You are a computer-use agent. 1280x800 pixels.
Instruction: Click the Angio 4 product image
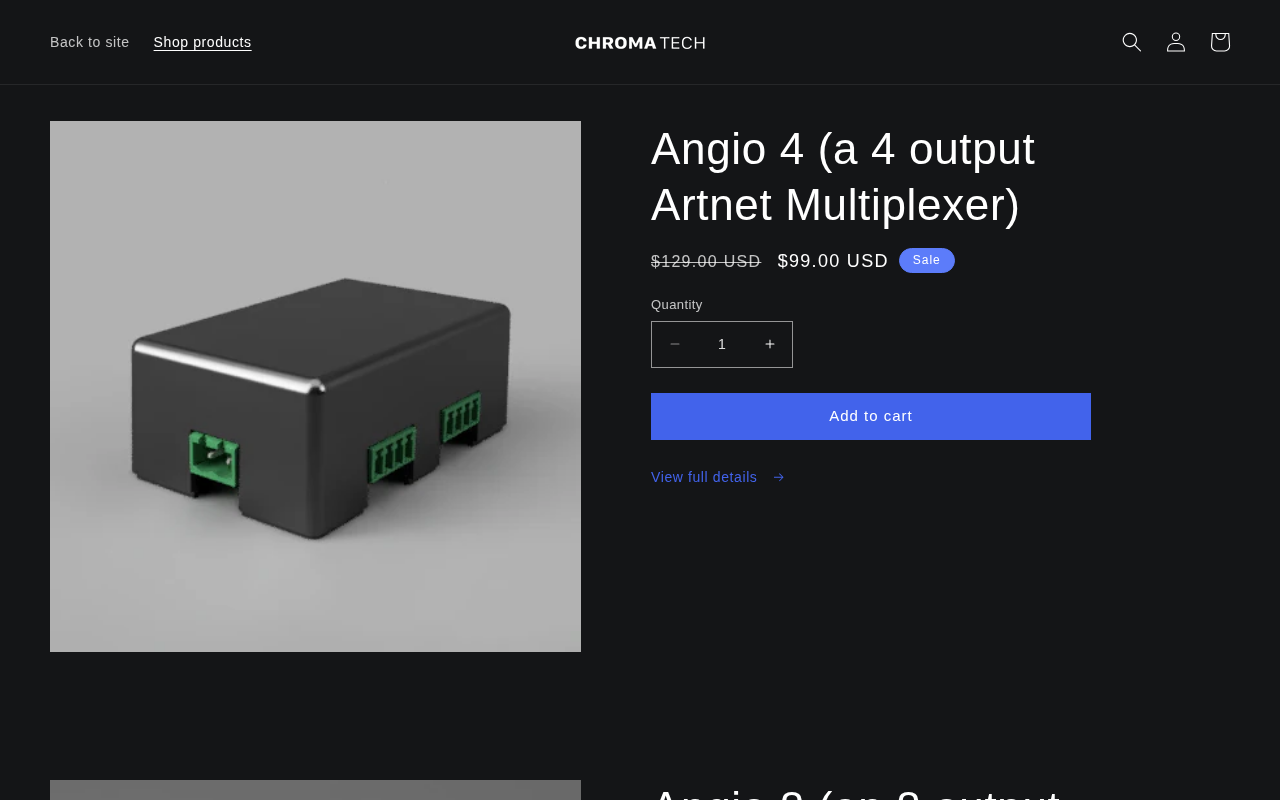(x=315, y=386)
